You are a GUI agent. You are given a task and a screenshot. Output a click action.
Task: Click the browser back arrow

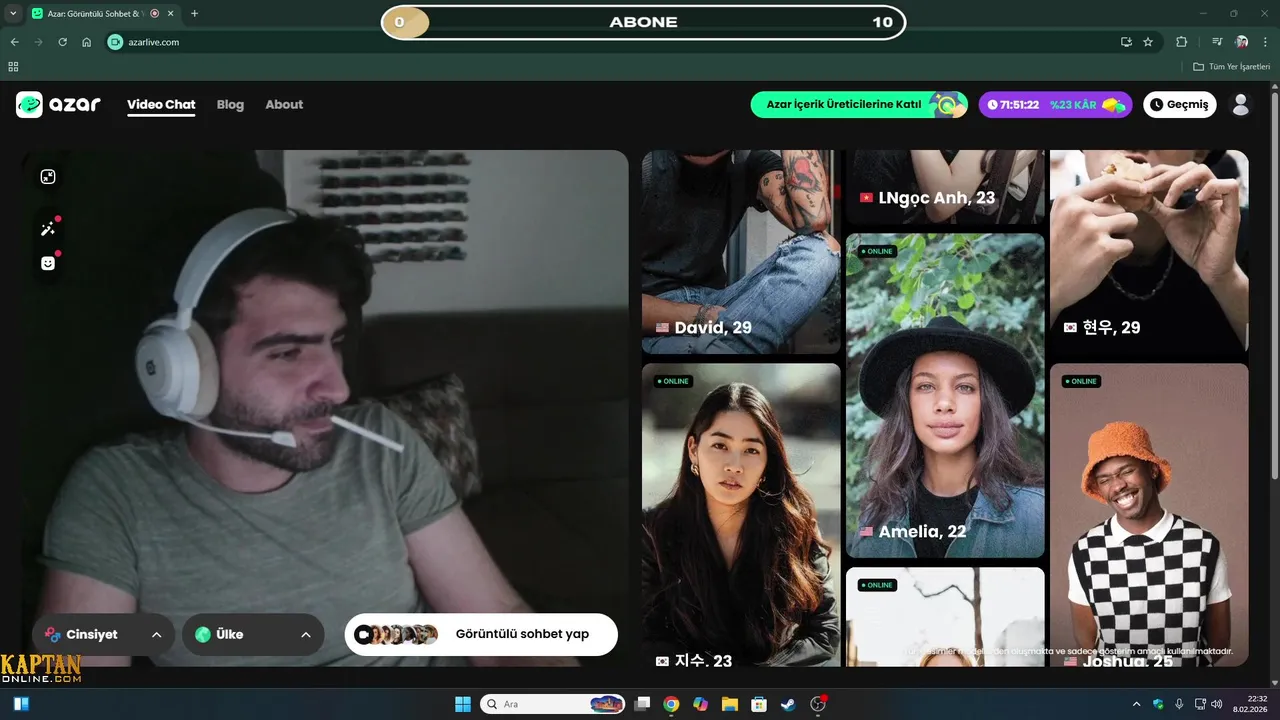pyautogui.click(x=14, y=42)
